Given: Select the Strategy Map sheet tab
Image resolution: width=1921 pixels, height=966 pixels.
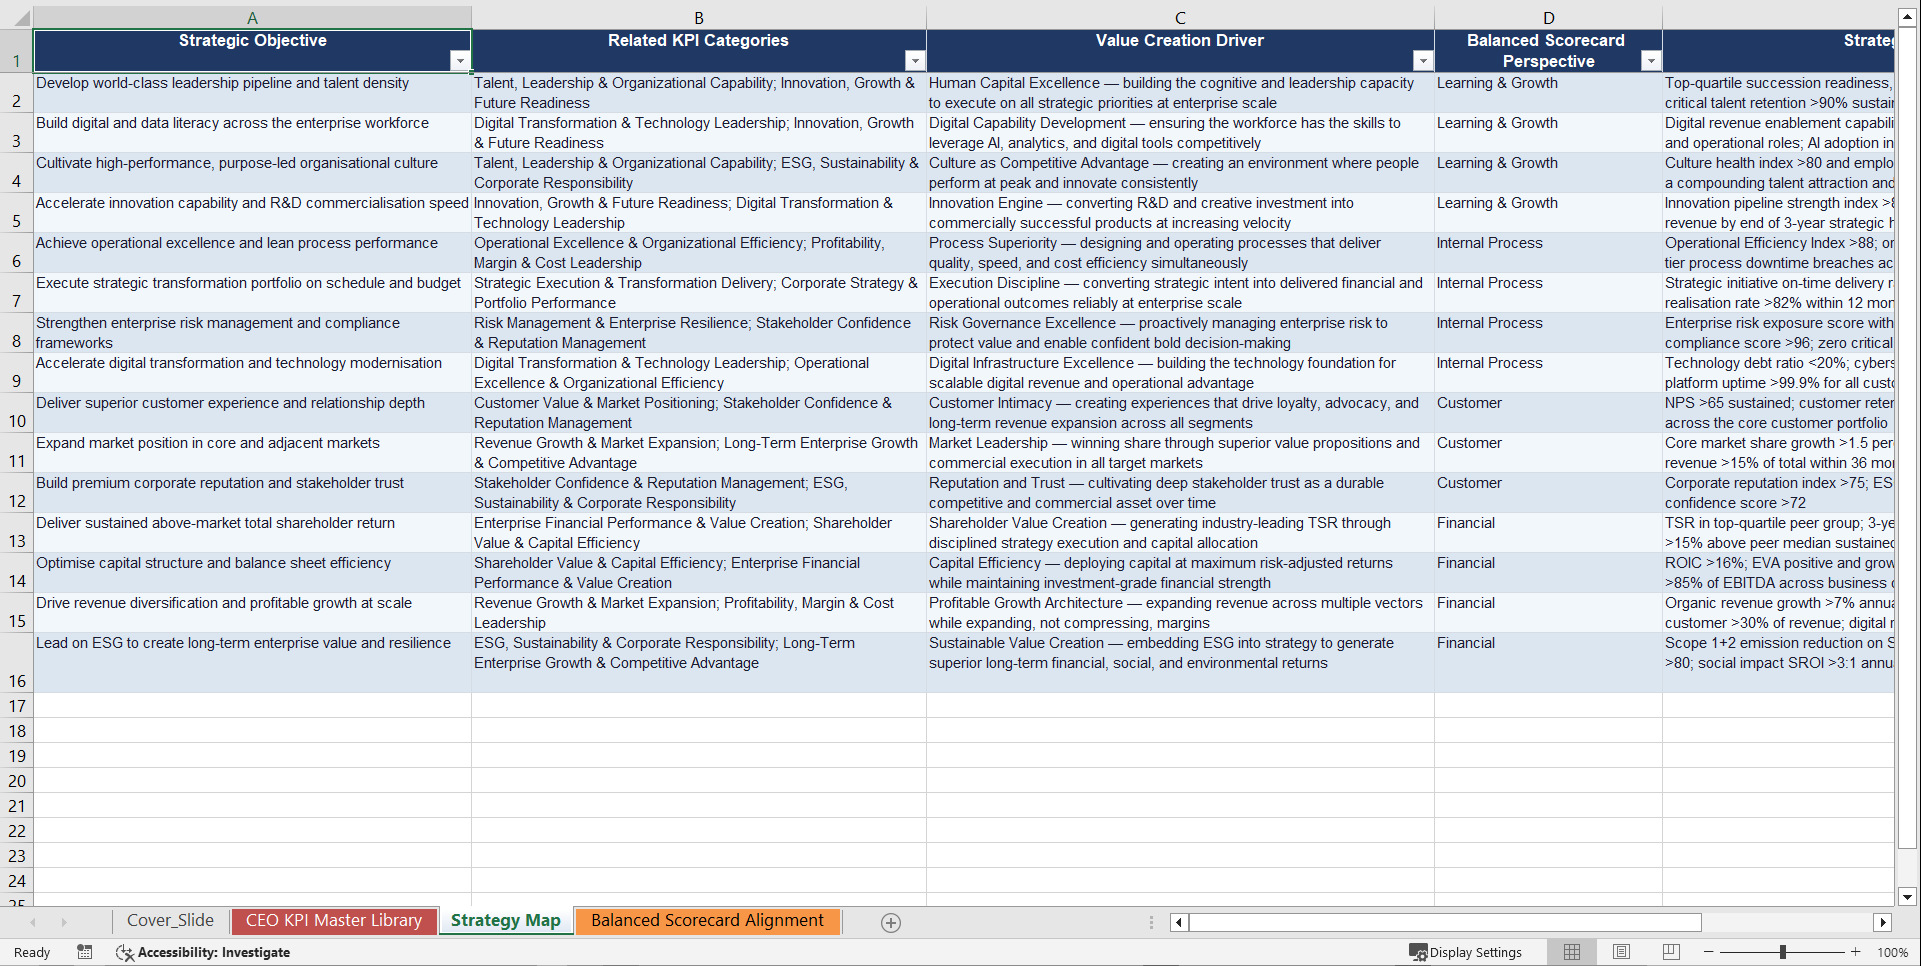Looking at the screenshot, I should (x=506, y=921).
